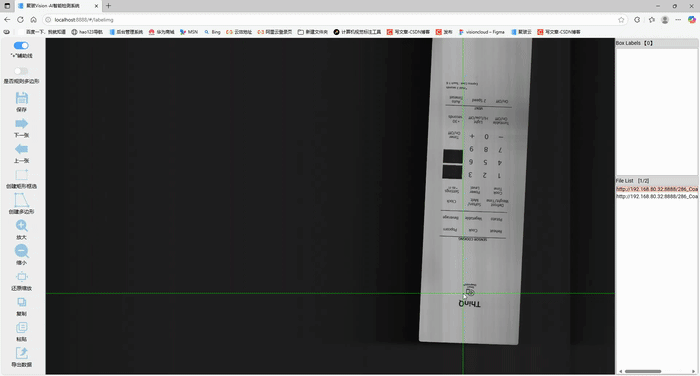The width and height of the screenshot is (700, 376).
Task: Select the first highlighted URL in File List
Action: tap(657, 189)
